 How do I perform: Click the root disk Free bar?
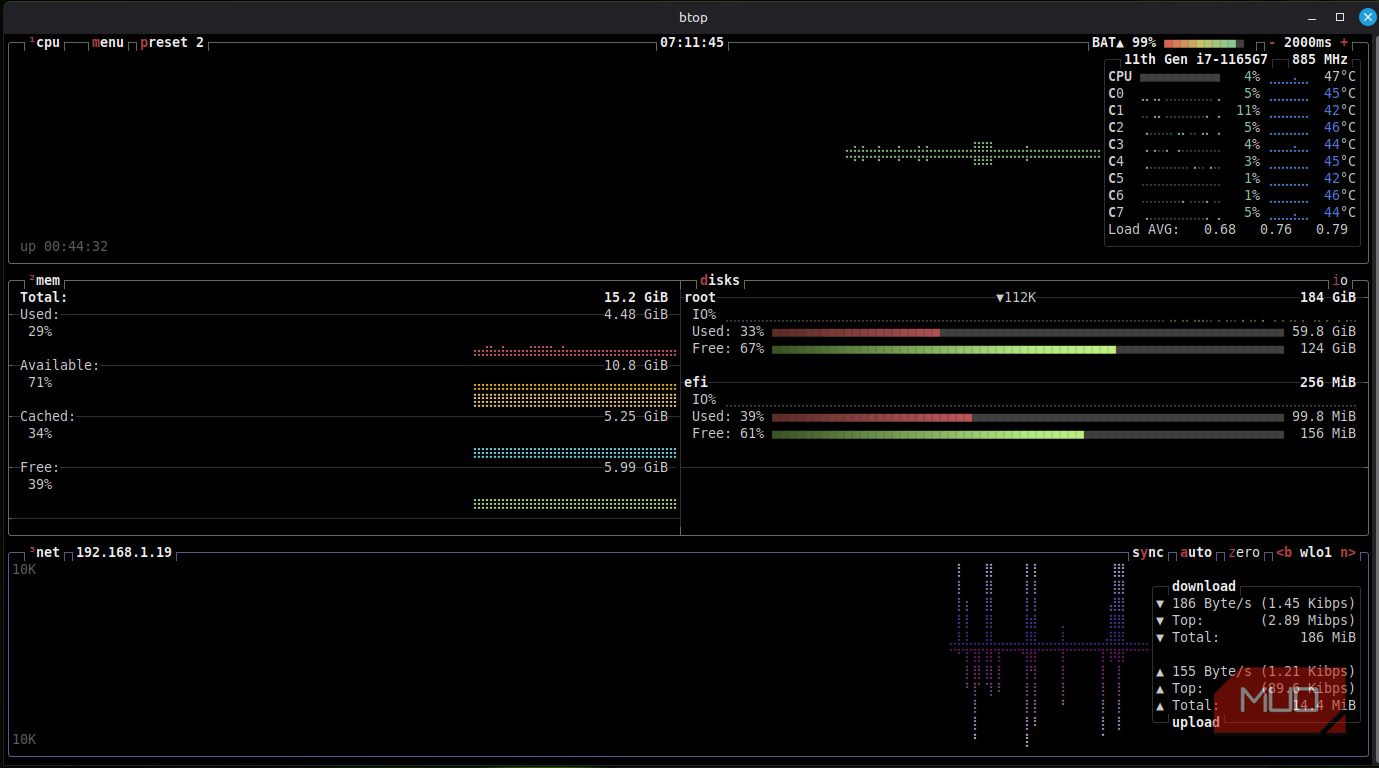tap(1028, 349)
